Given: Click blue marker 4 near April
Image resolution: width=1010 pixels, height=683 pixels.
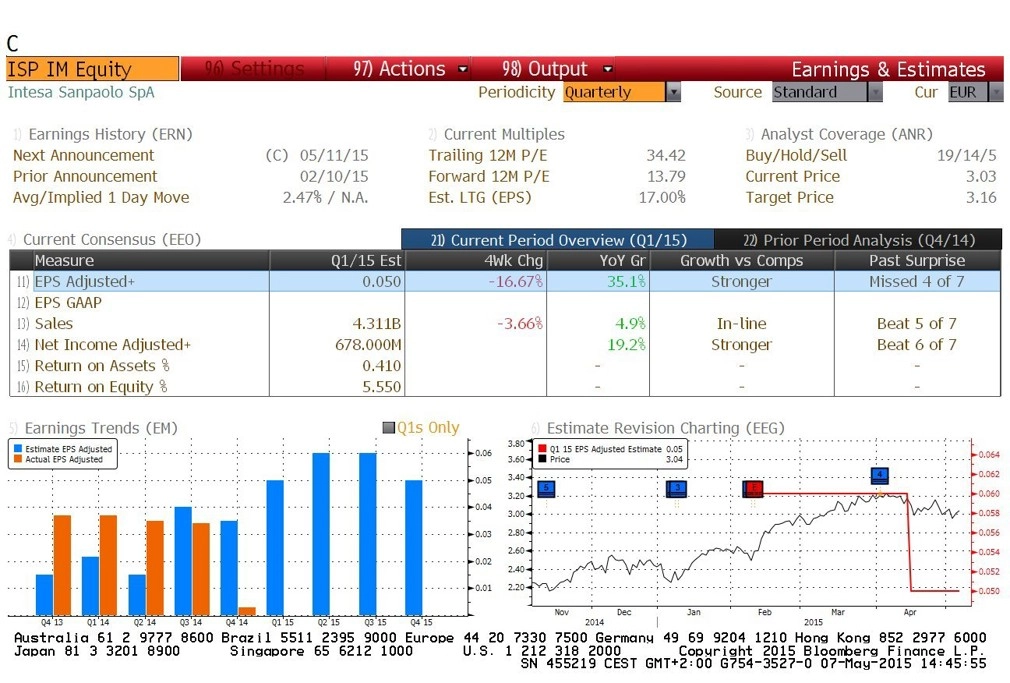Looking at the screenshot, I should 880,476.
